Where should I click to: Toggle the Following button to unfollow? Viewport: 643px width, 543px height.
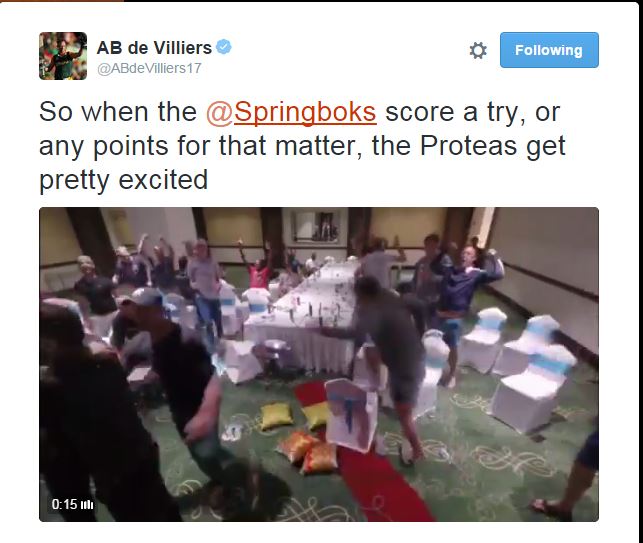(549, 50)
